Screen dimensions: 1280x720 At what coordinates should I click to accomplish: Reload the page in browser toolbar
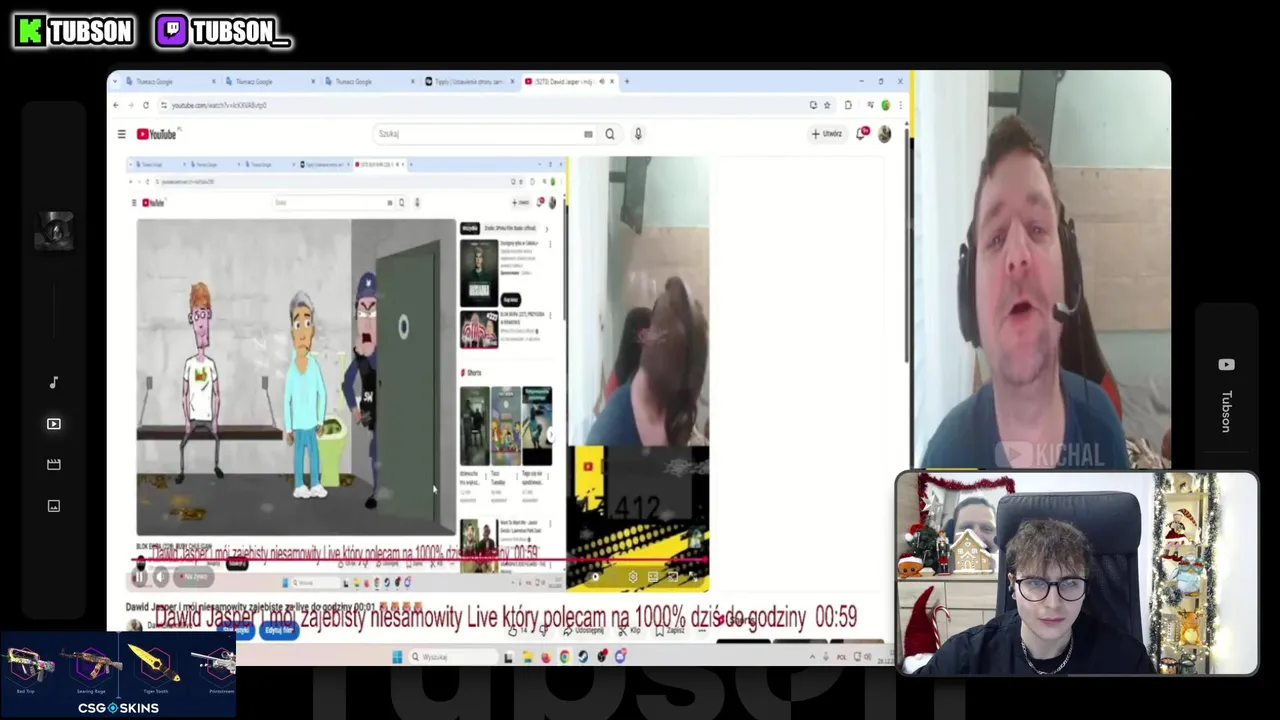[x=146, y=105]
